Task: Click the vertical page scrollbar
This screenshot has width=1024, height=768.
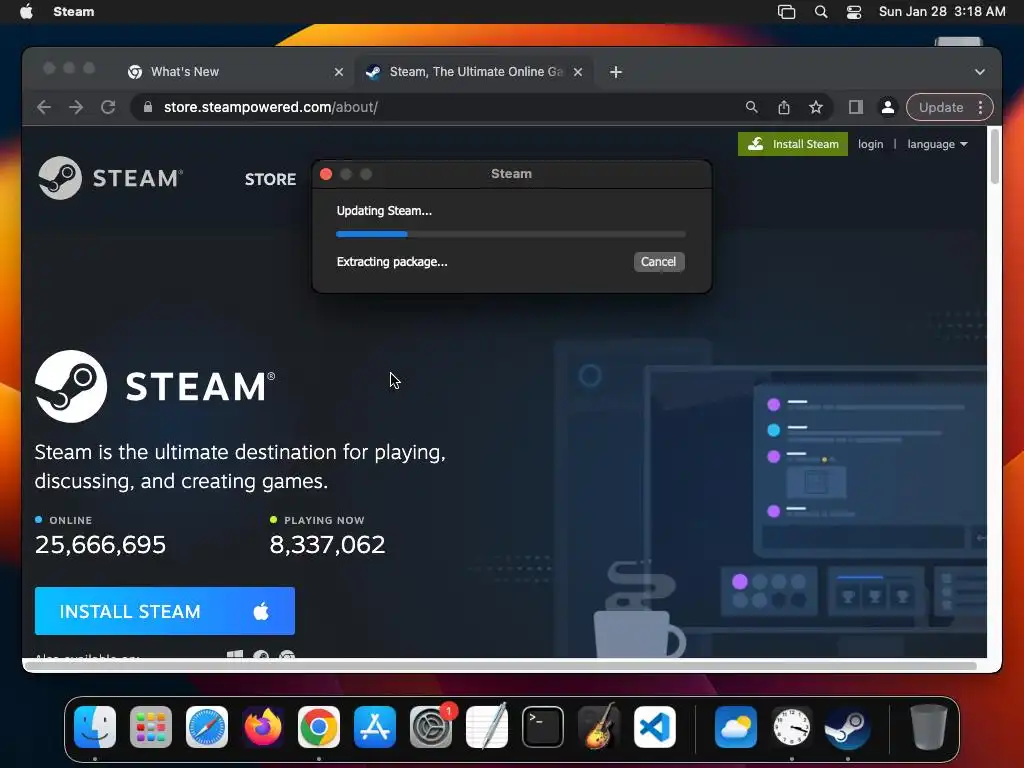Action: (x=994, y=157)
